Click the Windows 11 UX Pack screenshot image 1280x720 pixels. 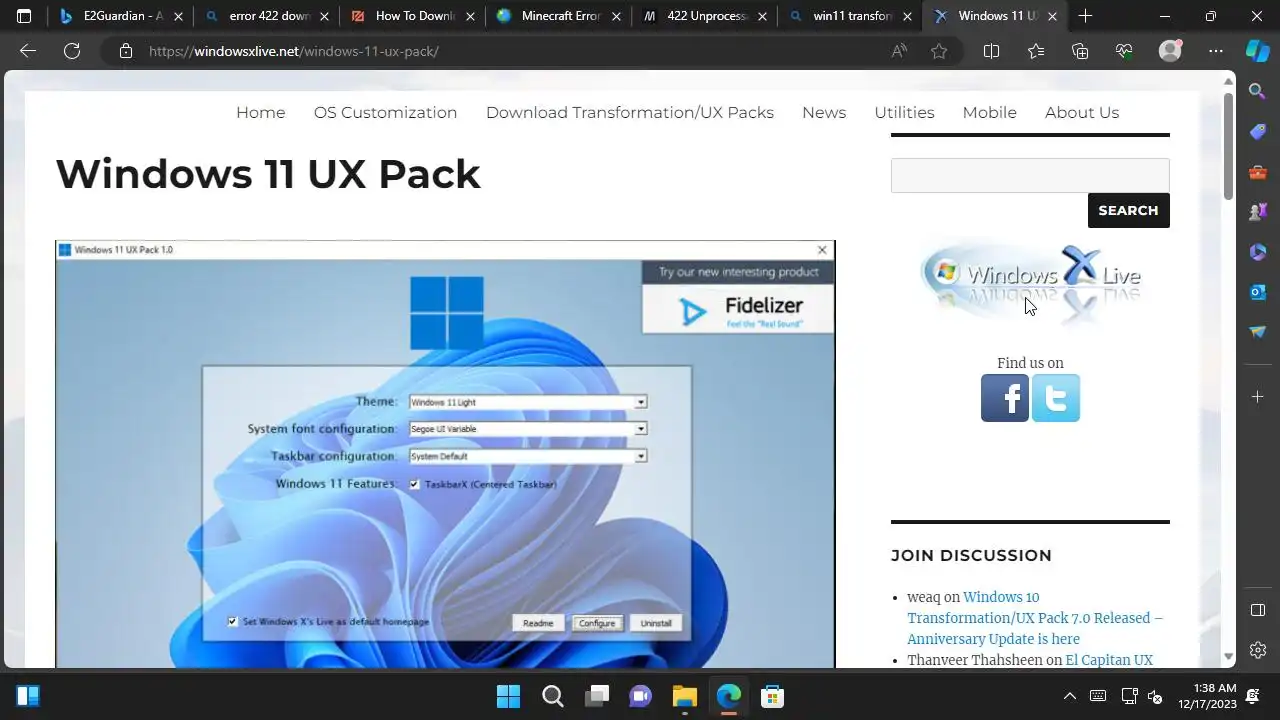445,454
